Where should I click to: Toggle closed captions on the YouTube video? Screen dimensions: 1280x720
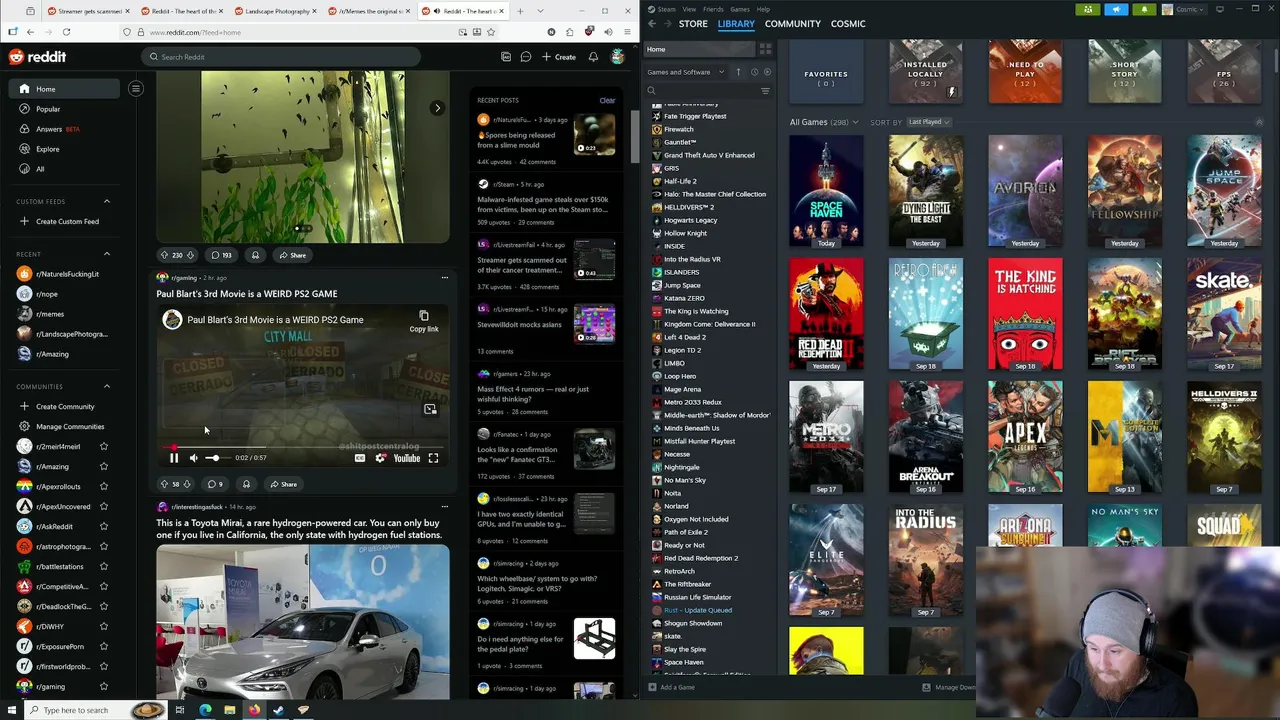coord(360,458)
